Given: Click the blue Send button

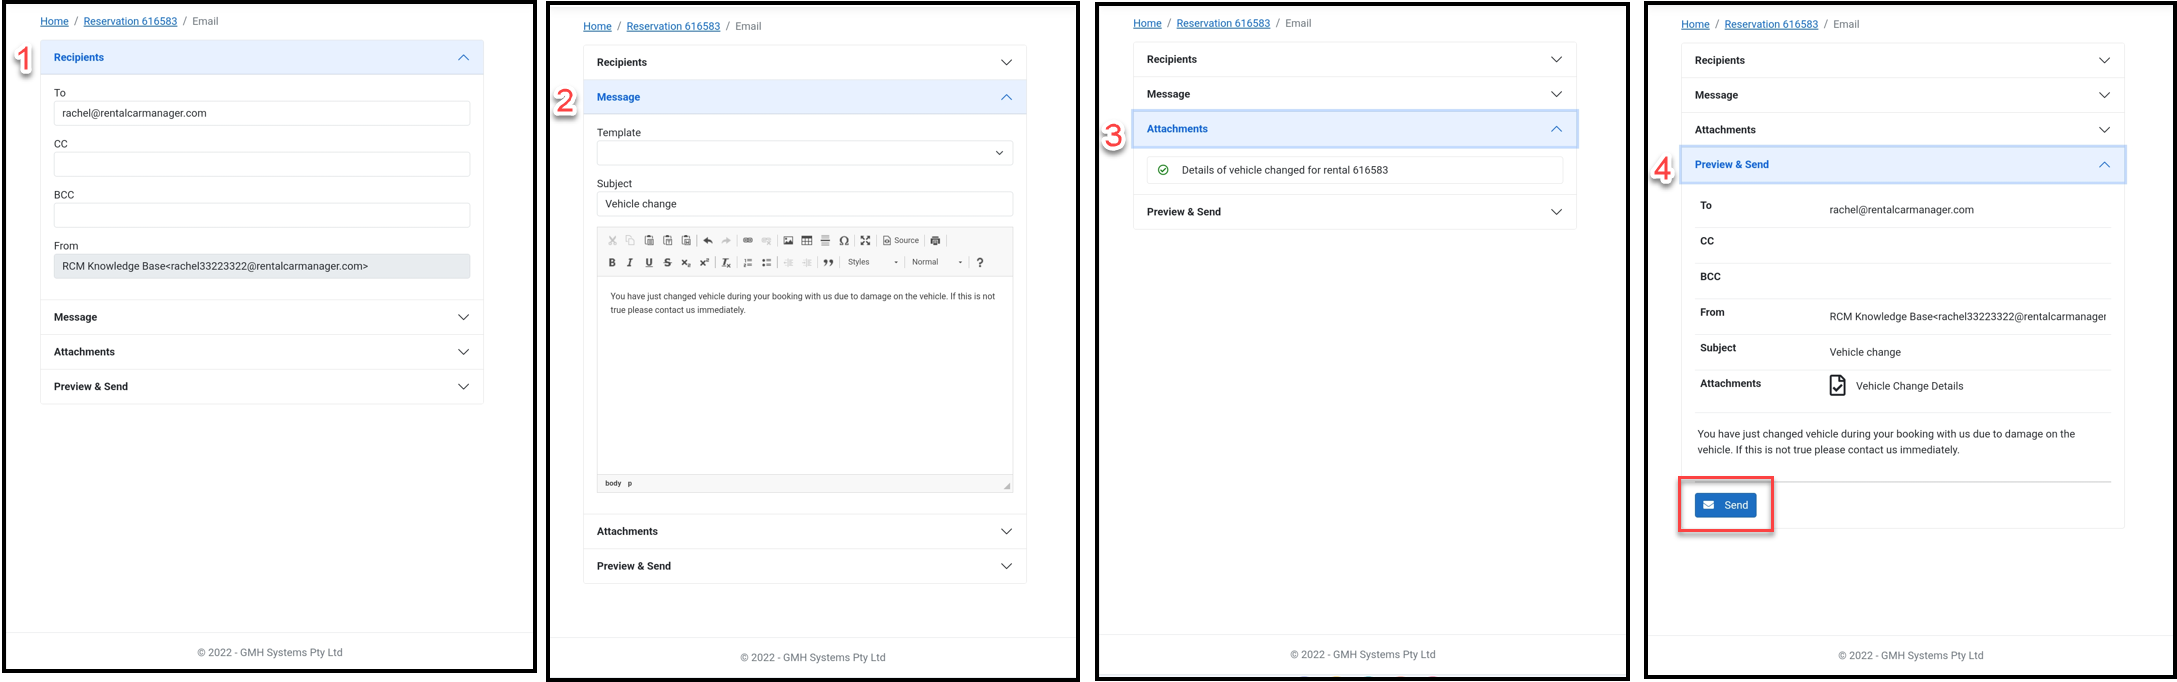Looking at the screenshot, I should [x=1725, y=505].
